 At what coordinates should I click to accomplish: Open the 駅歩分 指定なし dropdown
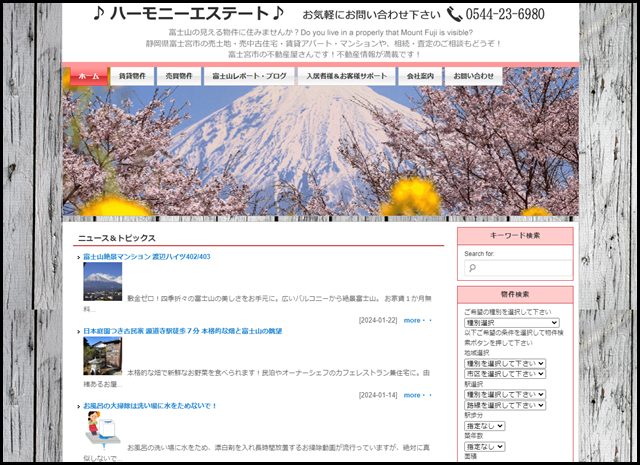click(484, 426)
